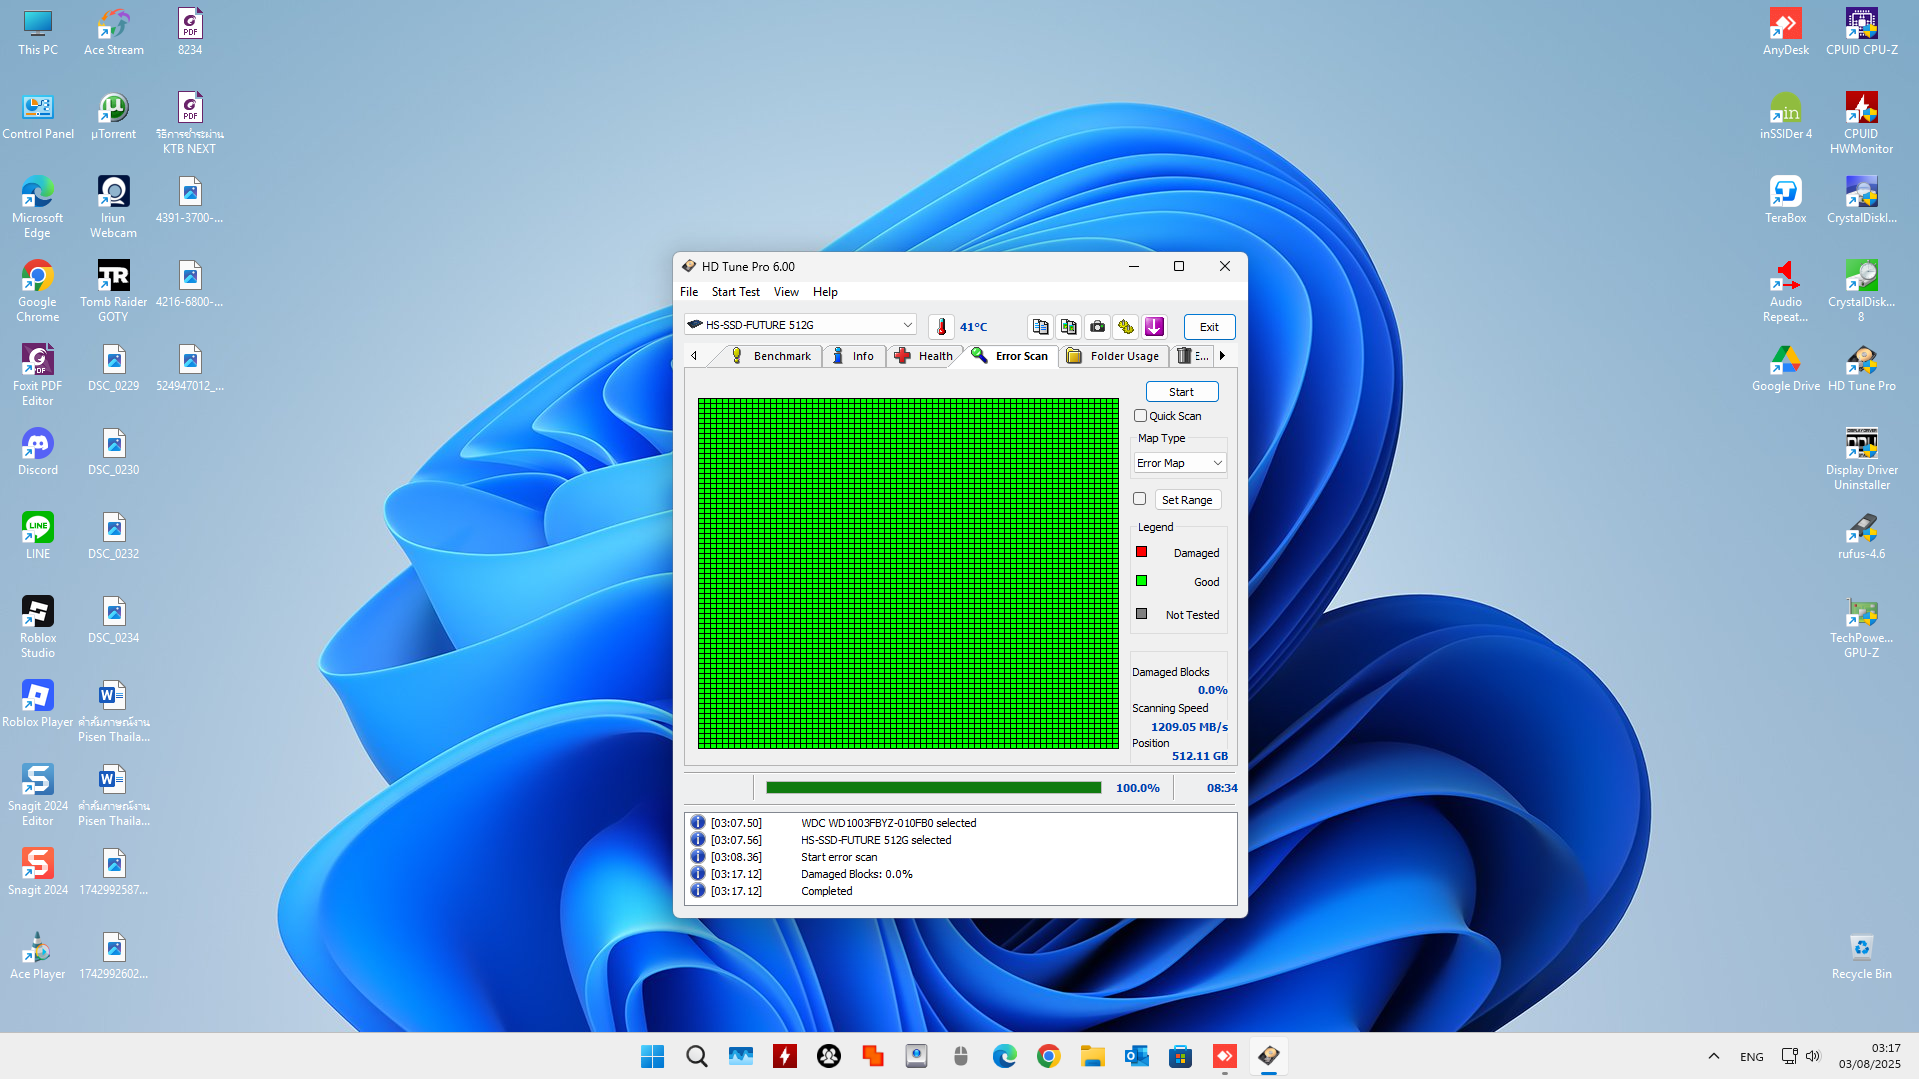Open CPUID CPU-Z desktop icon

[1861, 32]
